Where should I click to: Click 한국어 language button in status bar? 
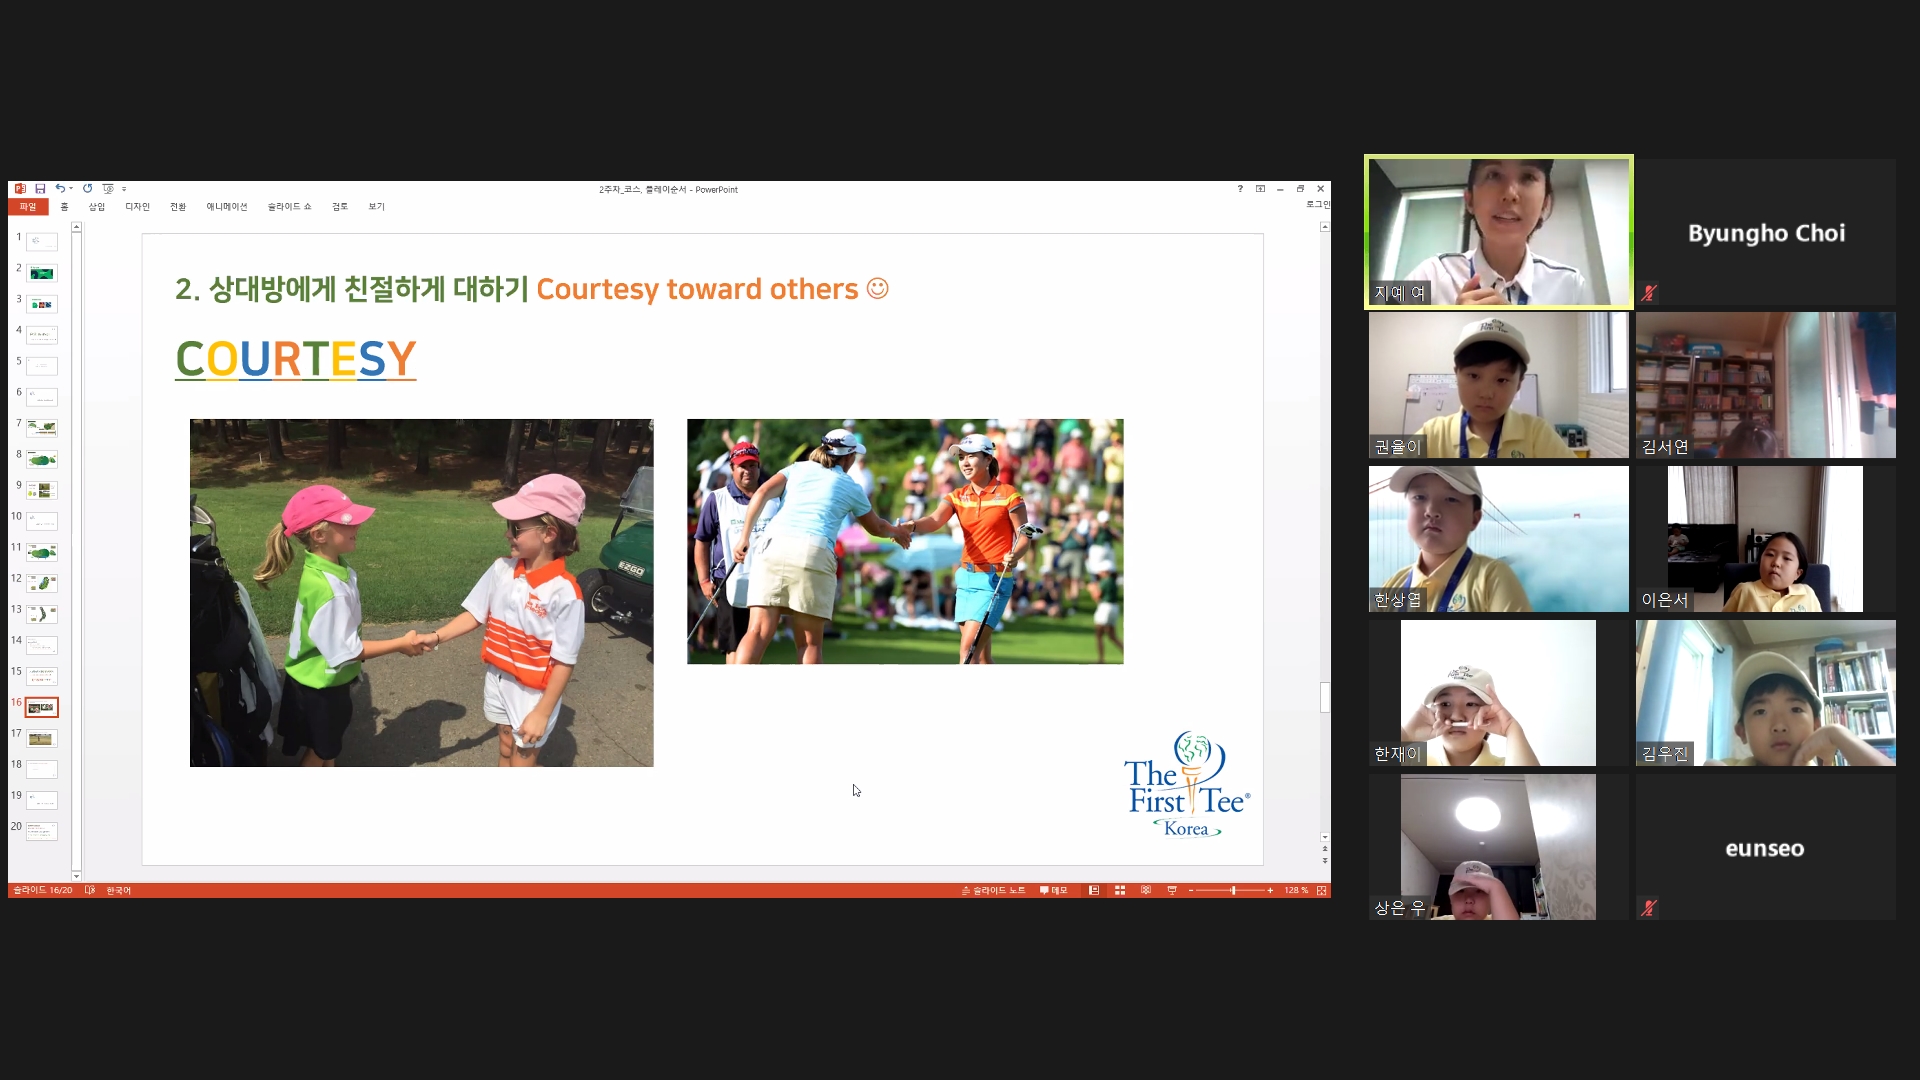point(119,890)
